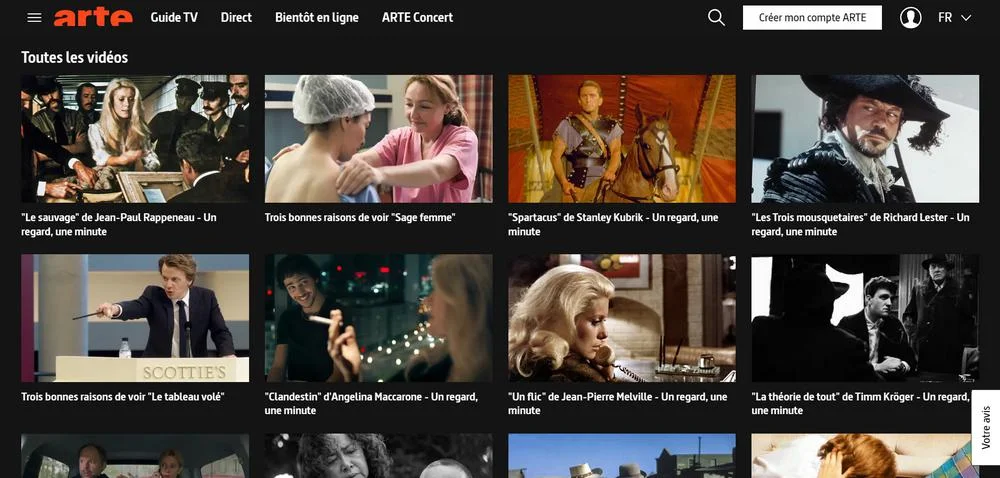Screen dimensions: 1000x478
Task: Click "Le sauvage" de Jean-Paul Rappeneau title
Action: pos(119,224)
